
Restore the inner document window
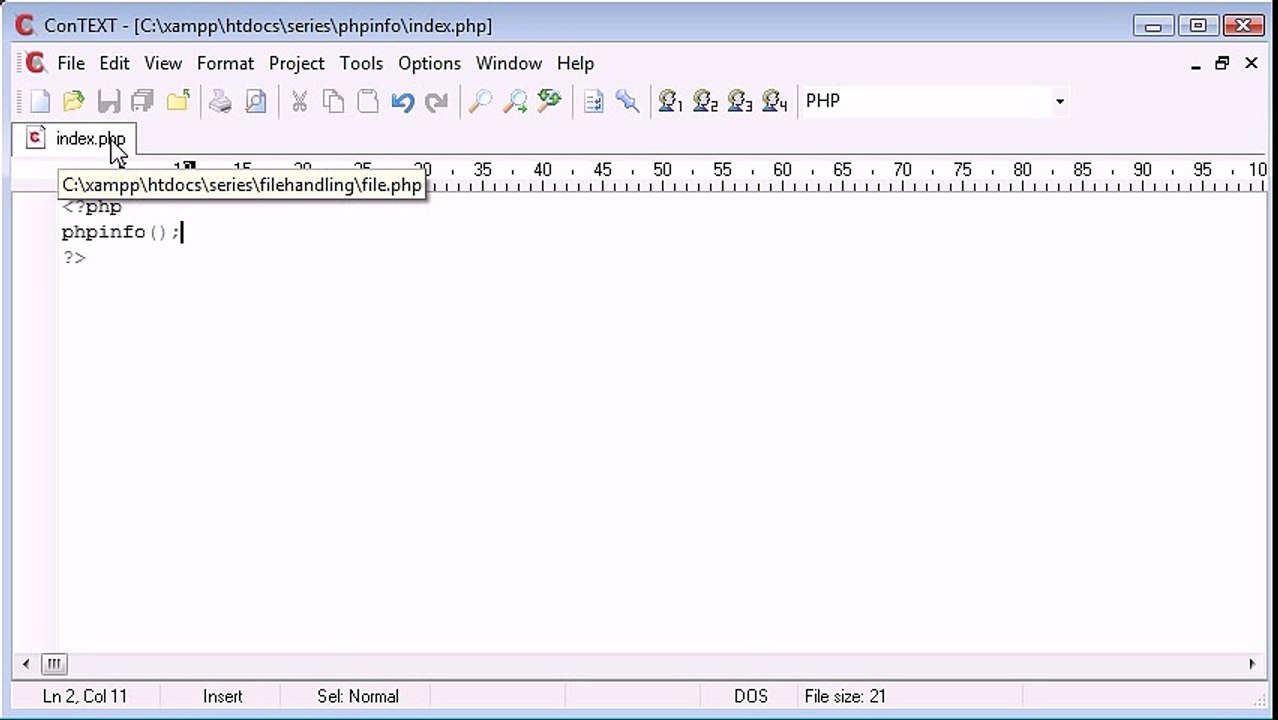point(1222,63)
